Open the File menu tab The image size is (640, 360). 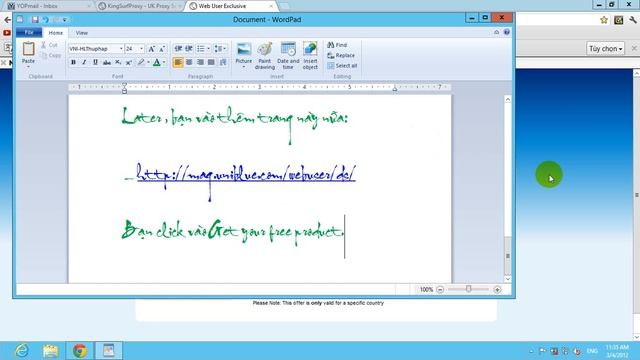29,33
